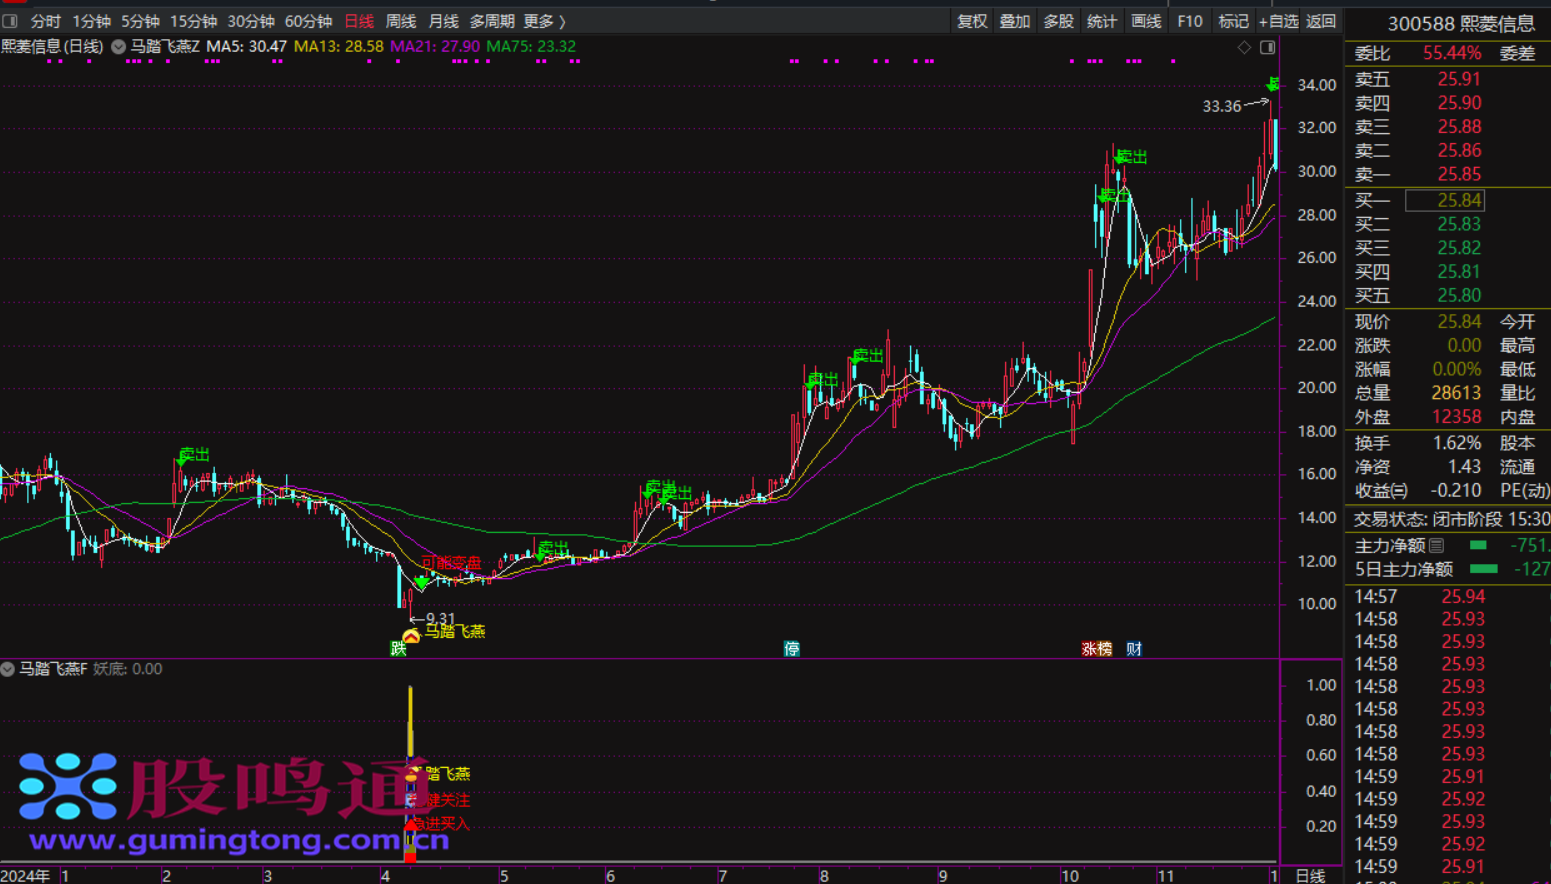
Task: Select the 5分钟 period tab
Action: tap(140, 21)
